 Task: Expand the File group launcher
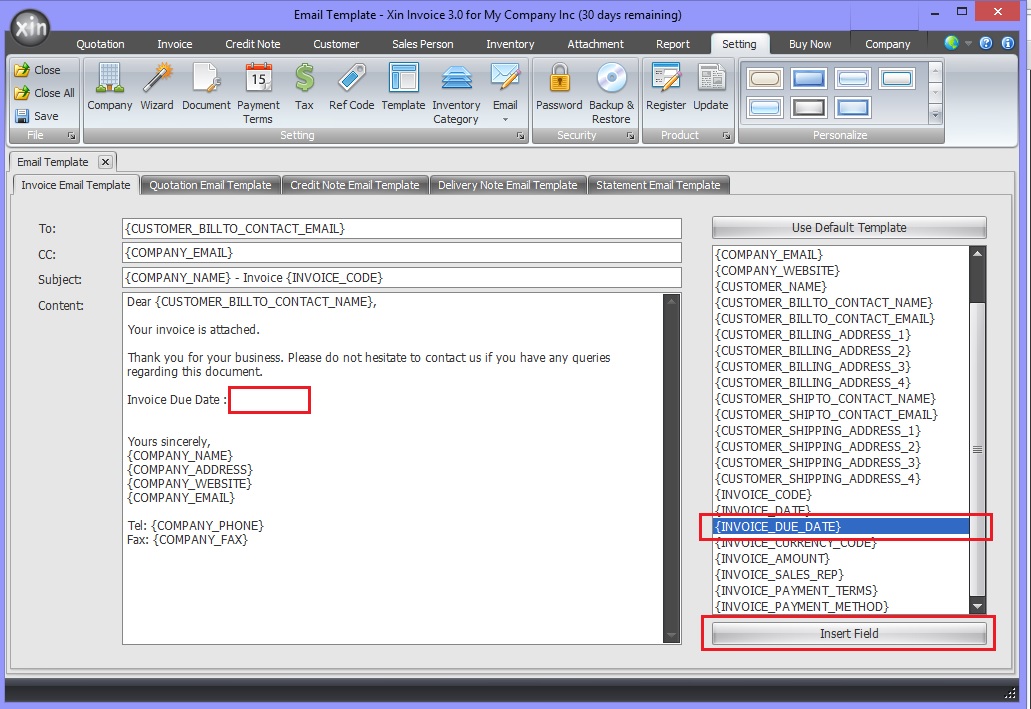(71, 135)
